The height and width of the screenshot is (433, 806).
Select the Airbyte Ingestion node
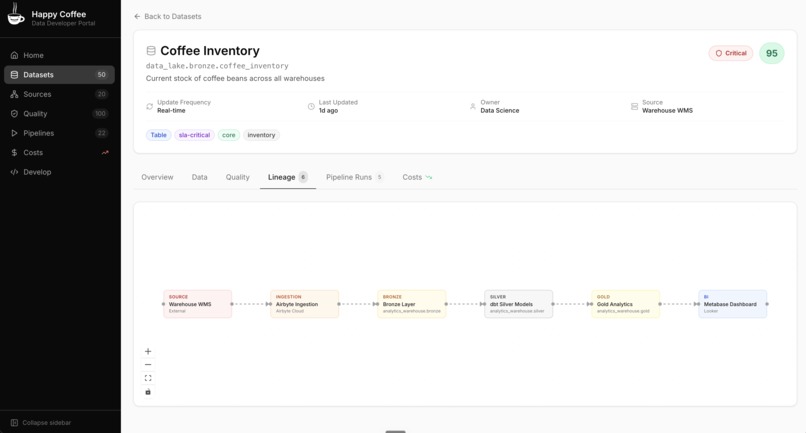pyautogui.click(x=304, y=304)
